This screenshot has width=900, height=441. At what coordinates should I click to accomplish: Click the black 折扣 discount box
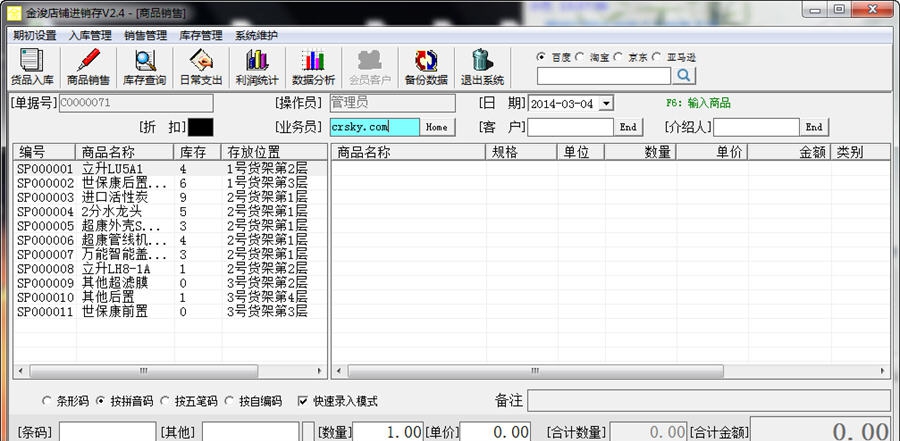point(201,127)
